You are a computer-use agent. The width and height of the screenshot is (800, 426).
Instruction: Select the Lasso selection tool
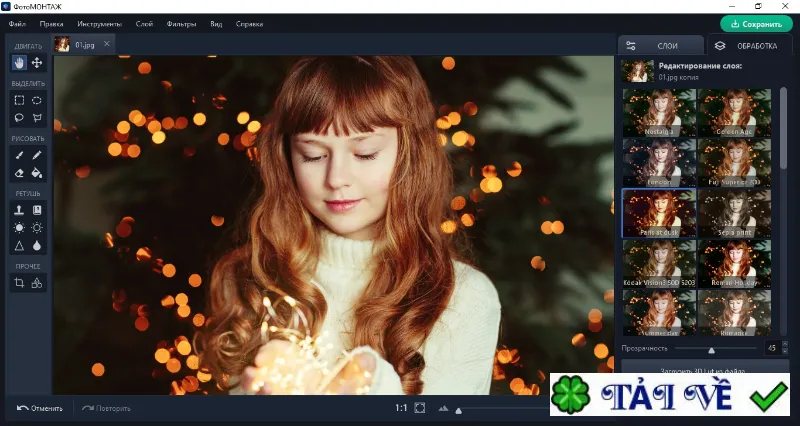coord(19,118)
